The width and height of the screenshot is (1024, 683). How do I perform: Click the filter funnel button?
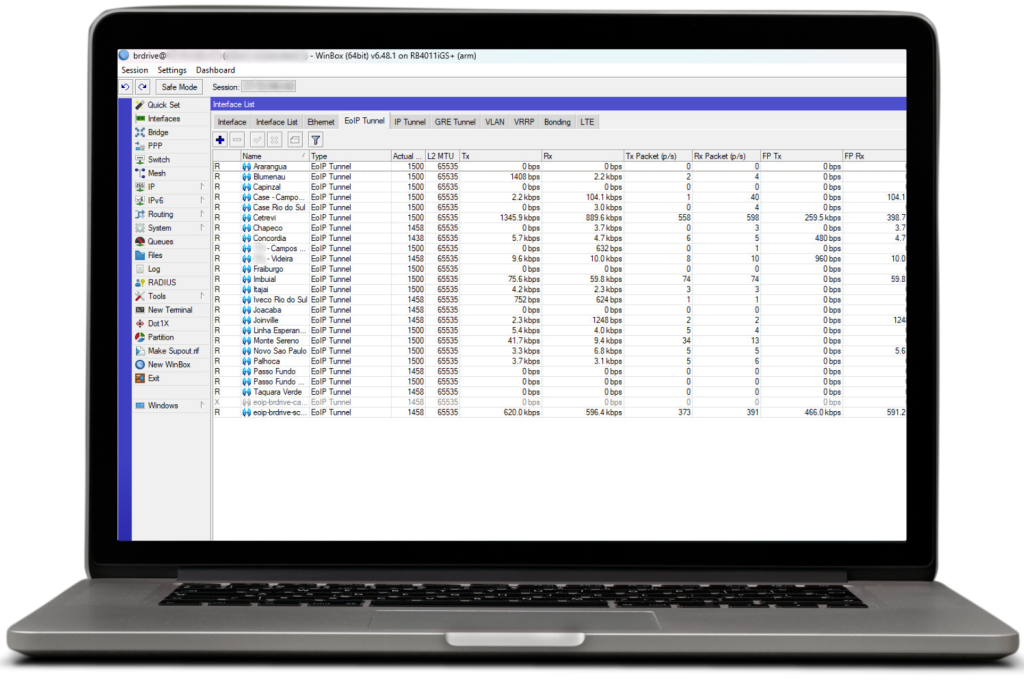click(x=315, y=140)
